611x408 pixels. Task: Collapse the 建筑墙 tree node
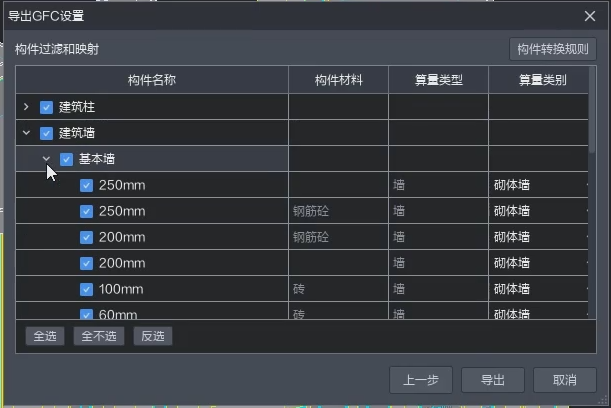[x=26, y=133]
